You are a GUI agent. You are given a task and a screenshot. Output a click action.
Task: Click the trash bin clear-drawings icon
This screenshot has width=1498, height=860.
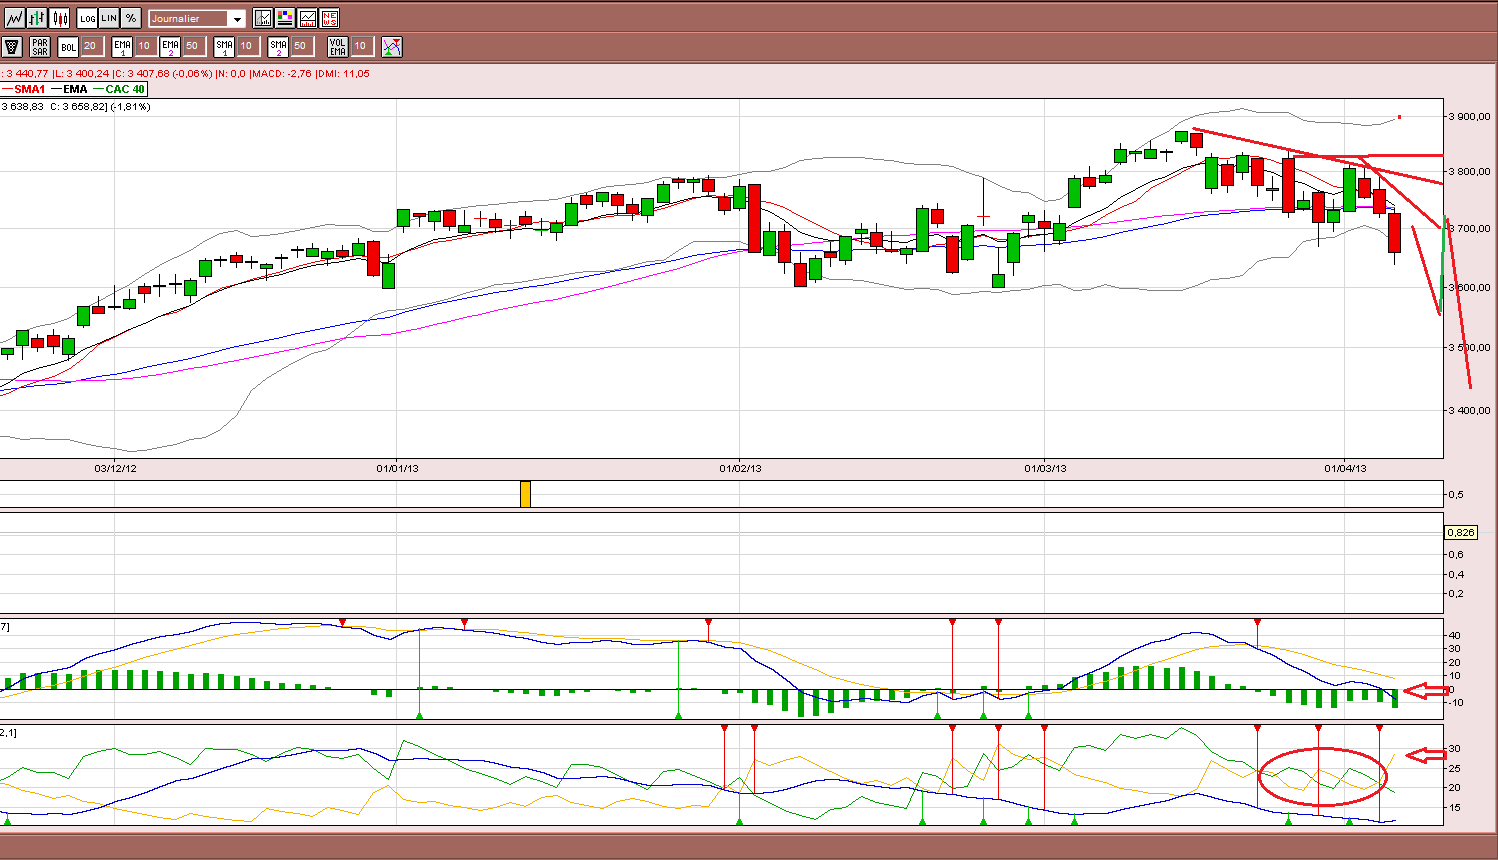click(x=12, y=46)
